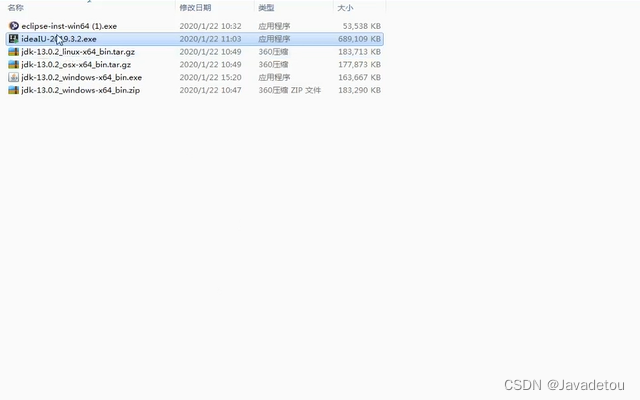Screen dimensions: 640x400
Task: Click the jdk-13.0.2_osx-x64_bin.tar.gz archive icon
Action: click(x=13, y=64)
